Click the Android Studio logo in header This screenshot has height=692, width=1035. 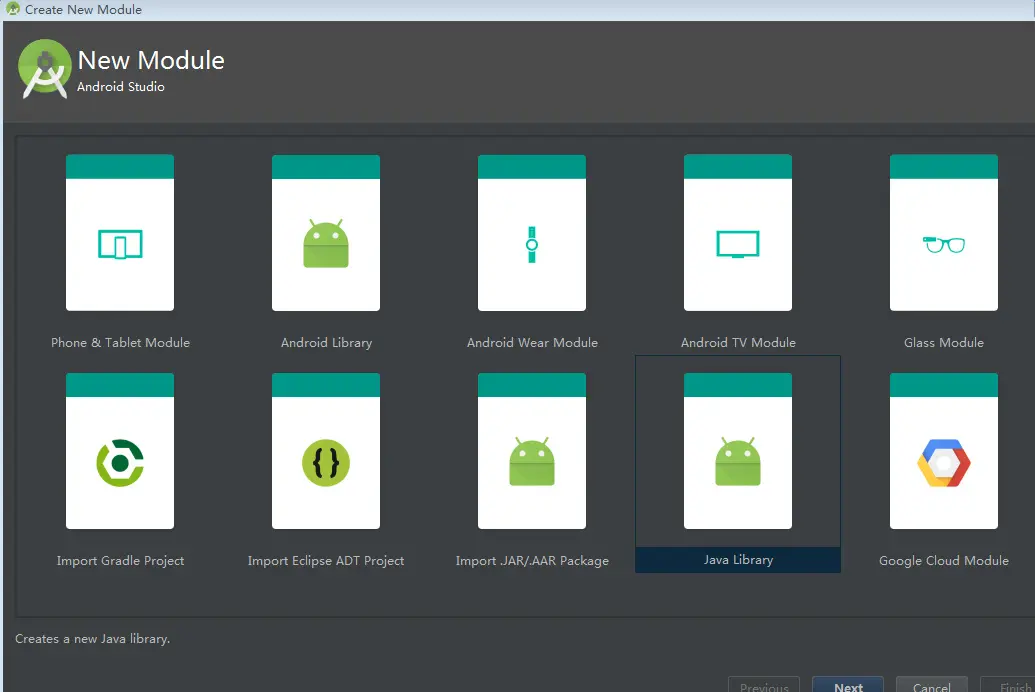pos(44,69)
